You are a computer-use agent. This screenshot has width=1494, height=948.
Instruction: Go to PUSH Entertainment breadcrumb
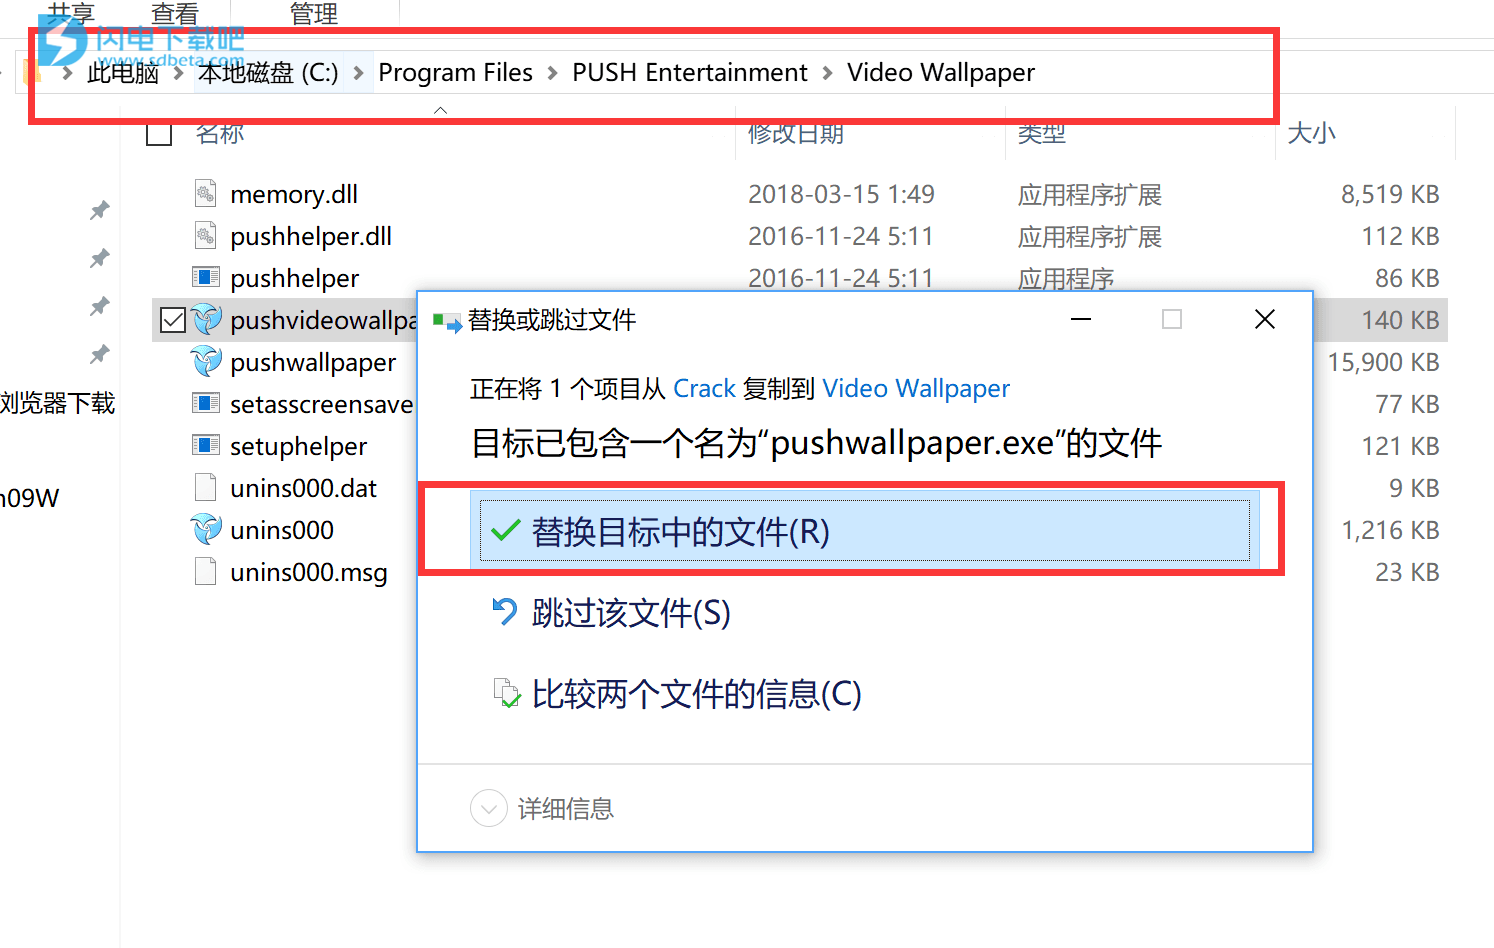click(689, 73)
